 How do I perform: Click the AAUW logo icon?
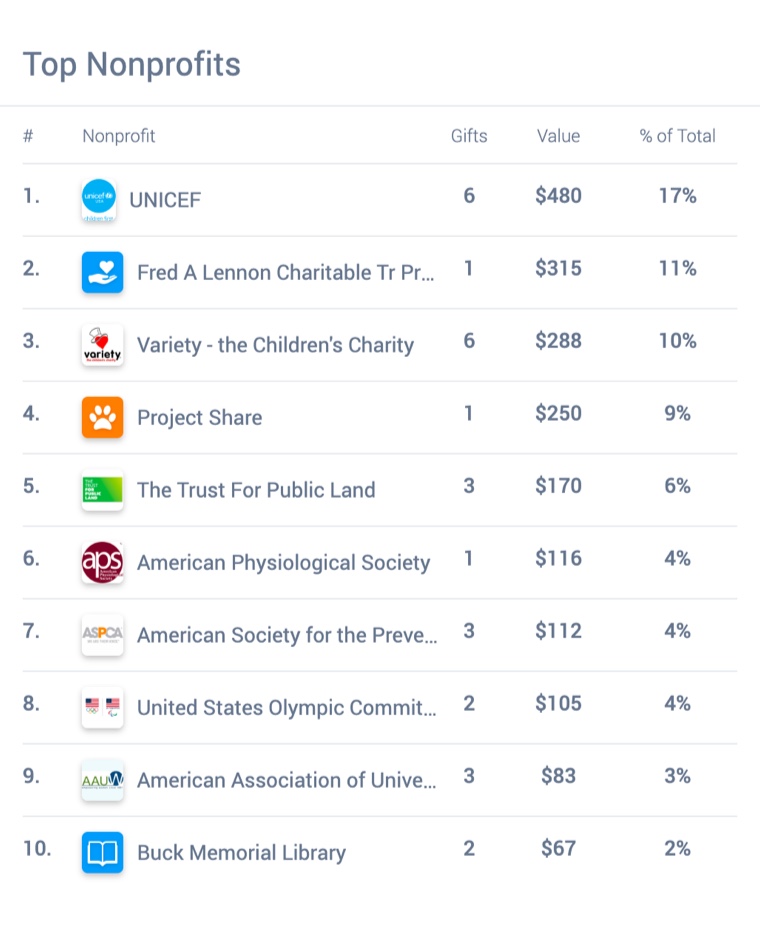(x=102, y=780)
